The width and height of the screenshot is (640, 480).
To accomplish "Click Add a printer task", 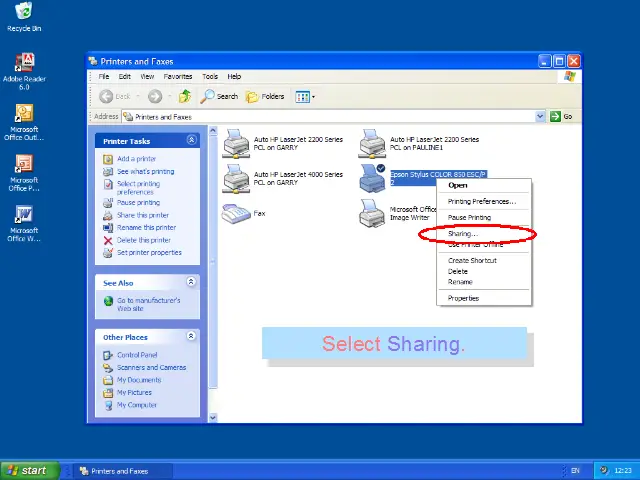I will tap(136, 159).
